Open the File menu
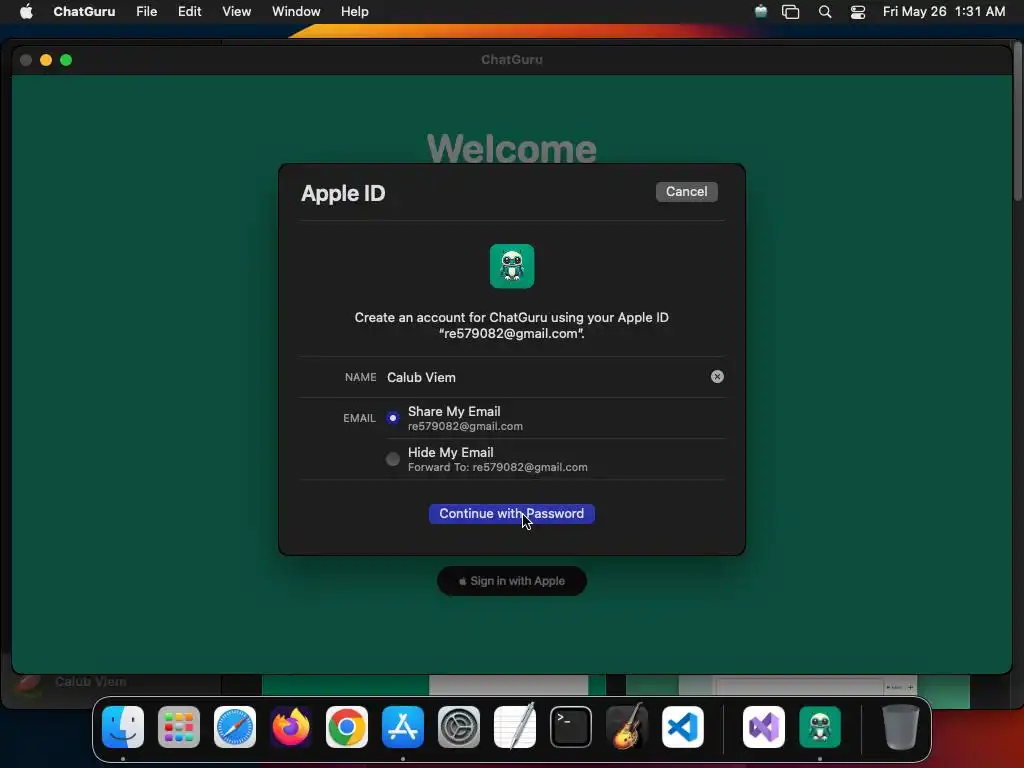 [x=146, y=11]
